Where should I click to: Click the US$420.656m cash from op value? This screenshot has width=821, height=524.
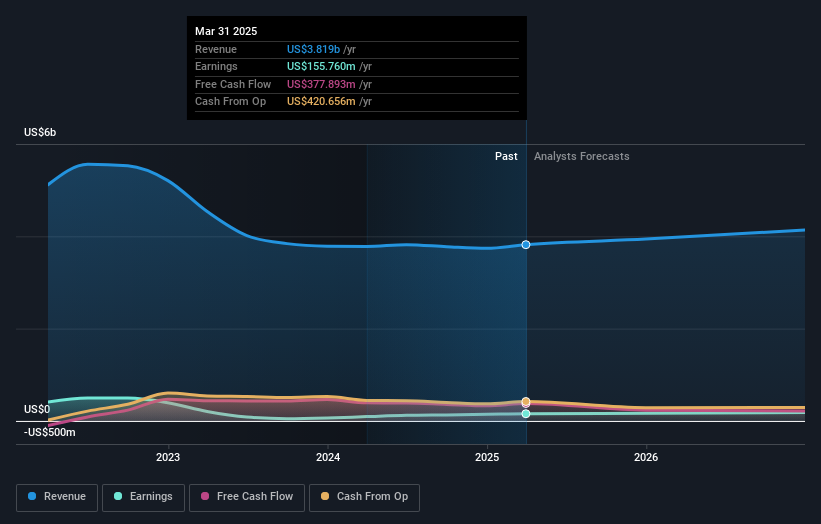point(321,102)
